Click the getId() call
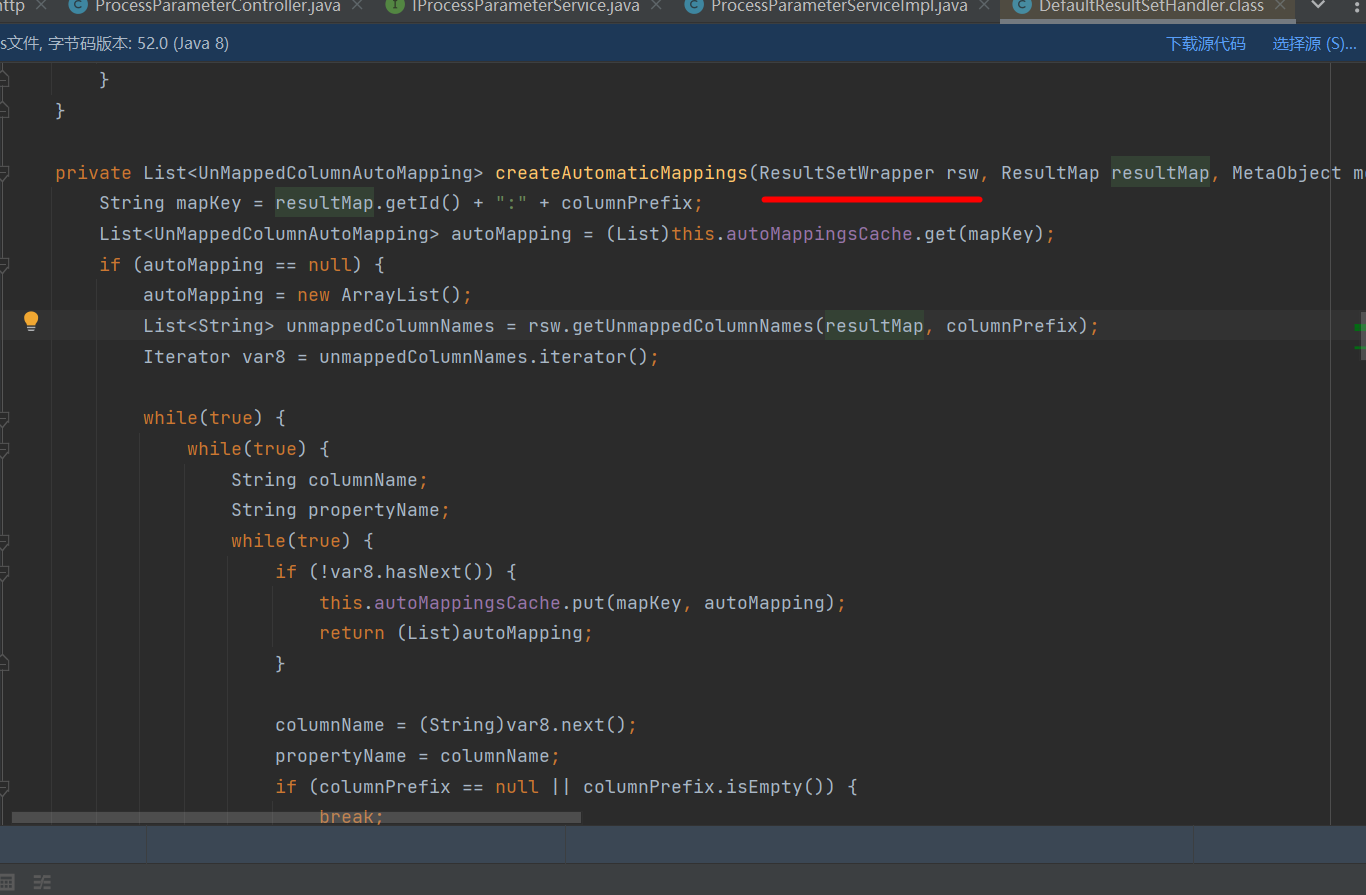1366x895 pixels. click(x=424, y=203)
